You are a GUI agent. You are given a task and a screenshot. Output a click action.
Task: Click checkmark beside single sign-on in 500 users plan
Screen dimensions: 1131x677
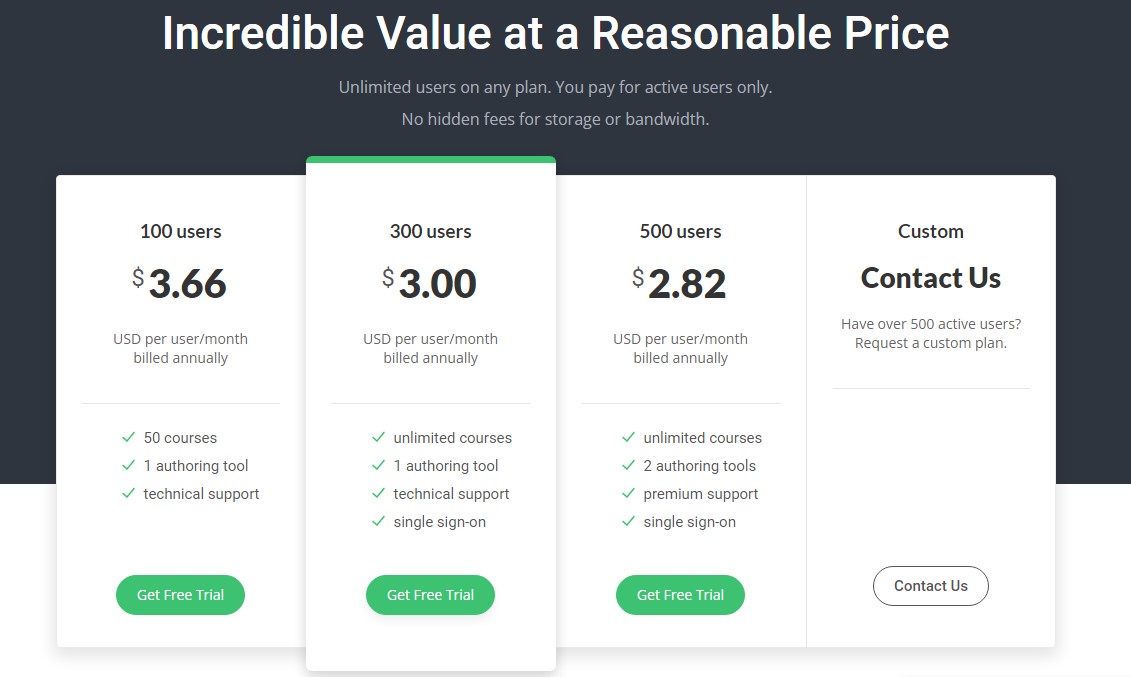628,521
